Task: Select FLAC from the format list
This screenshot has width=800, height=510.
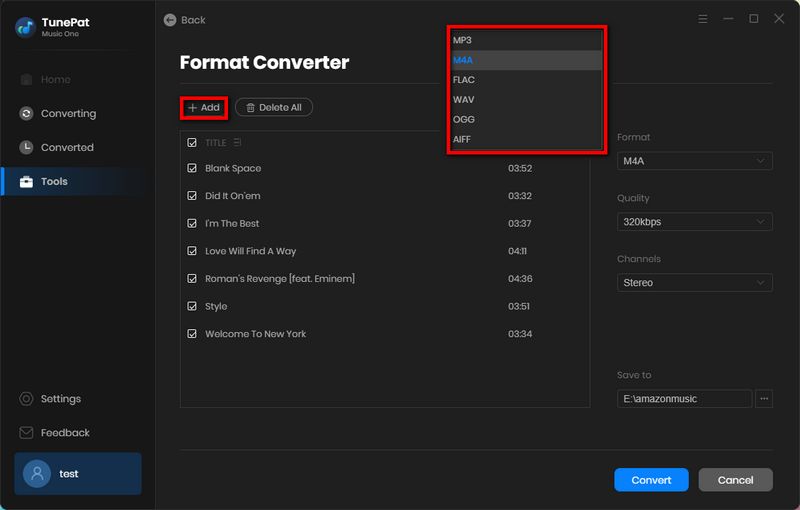Action: (527, 80)
